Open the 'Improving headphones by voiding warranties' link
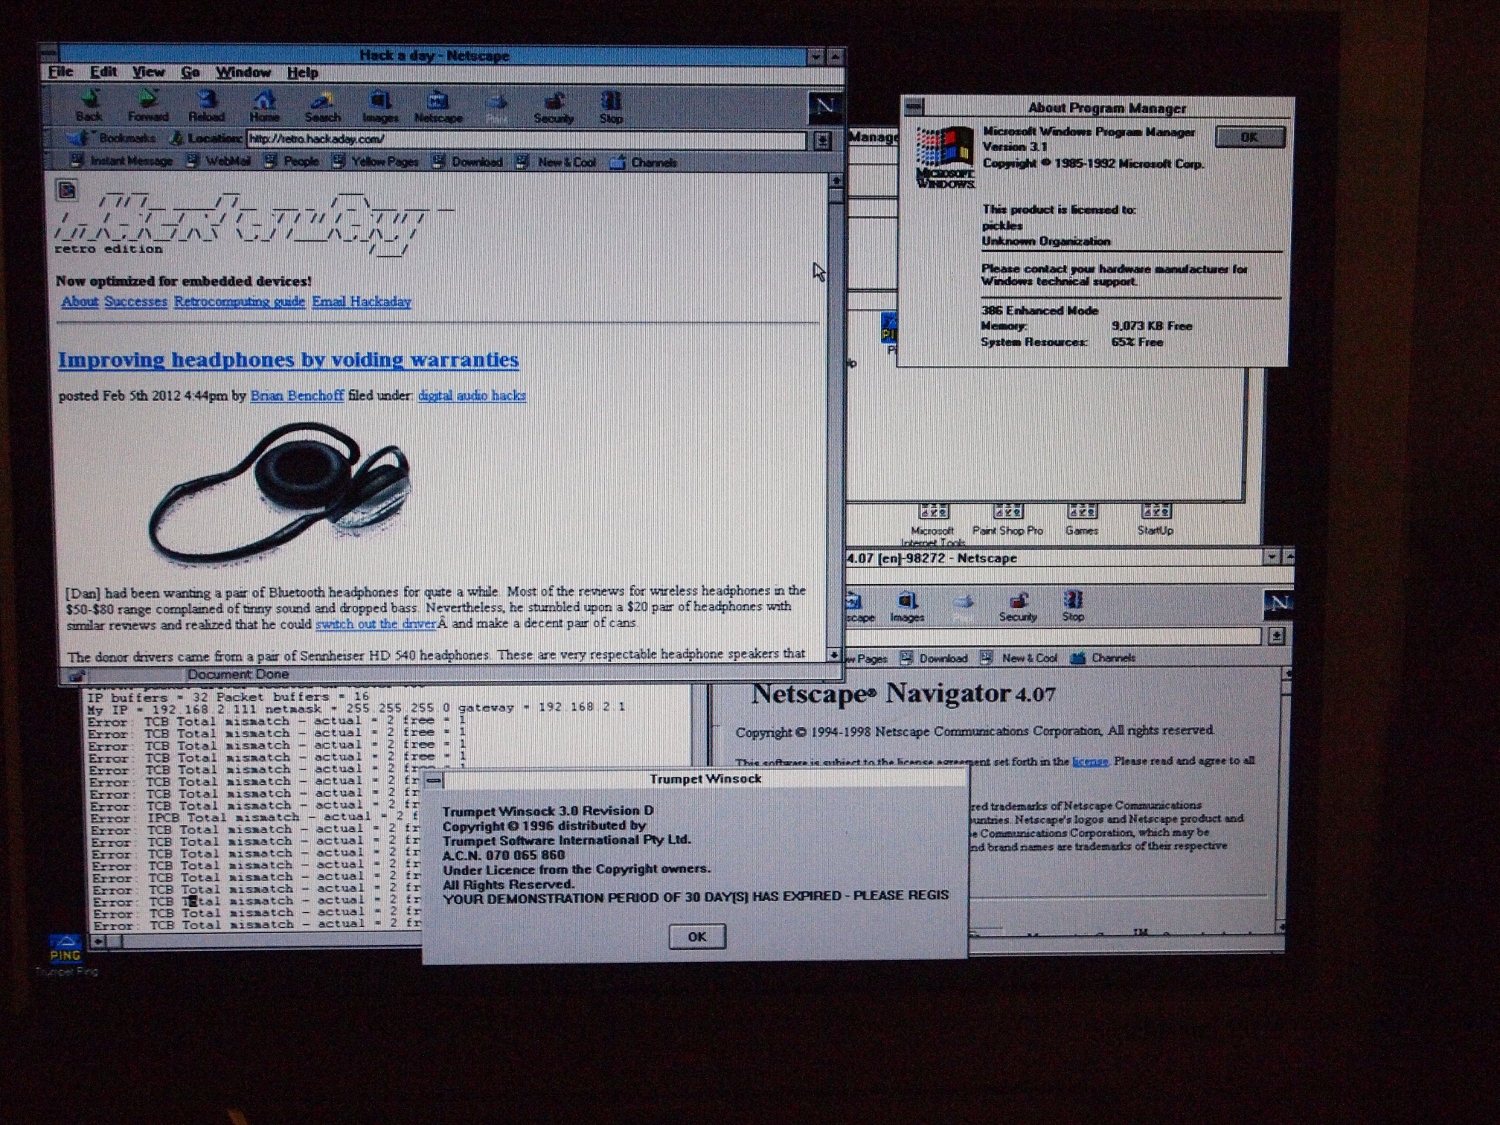 pos(288,360)
